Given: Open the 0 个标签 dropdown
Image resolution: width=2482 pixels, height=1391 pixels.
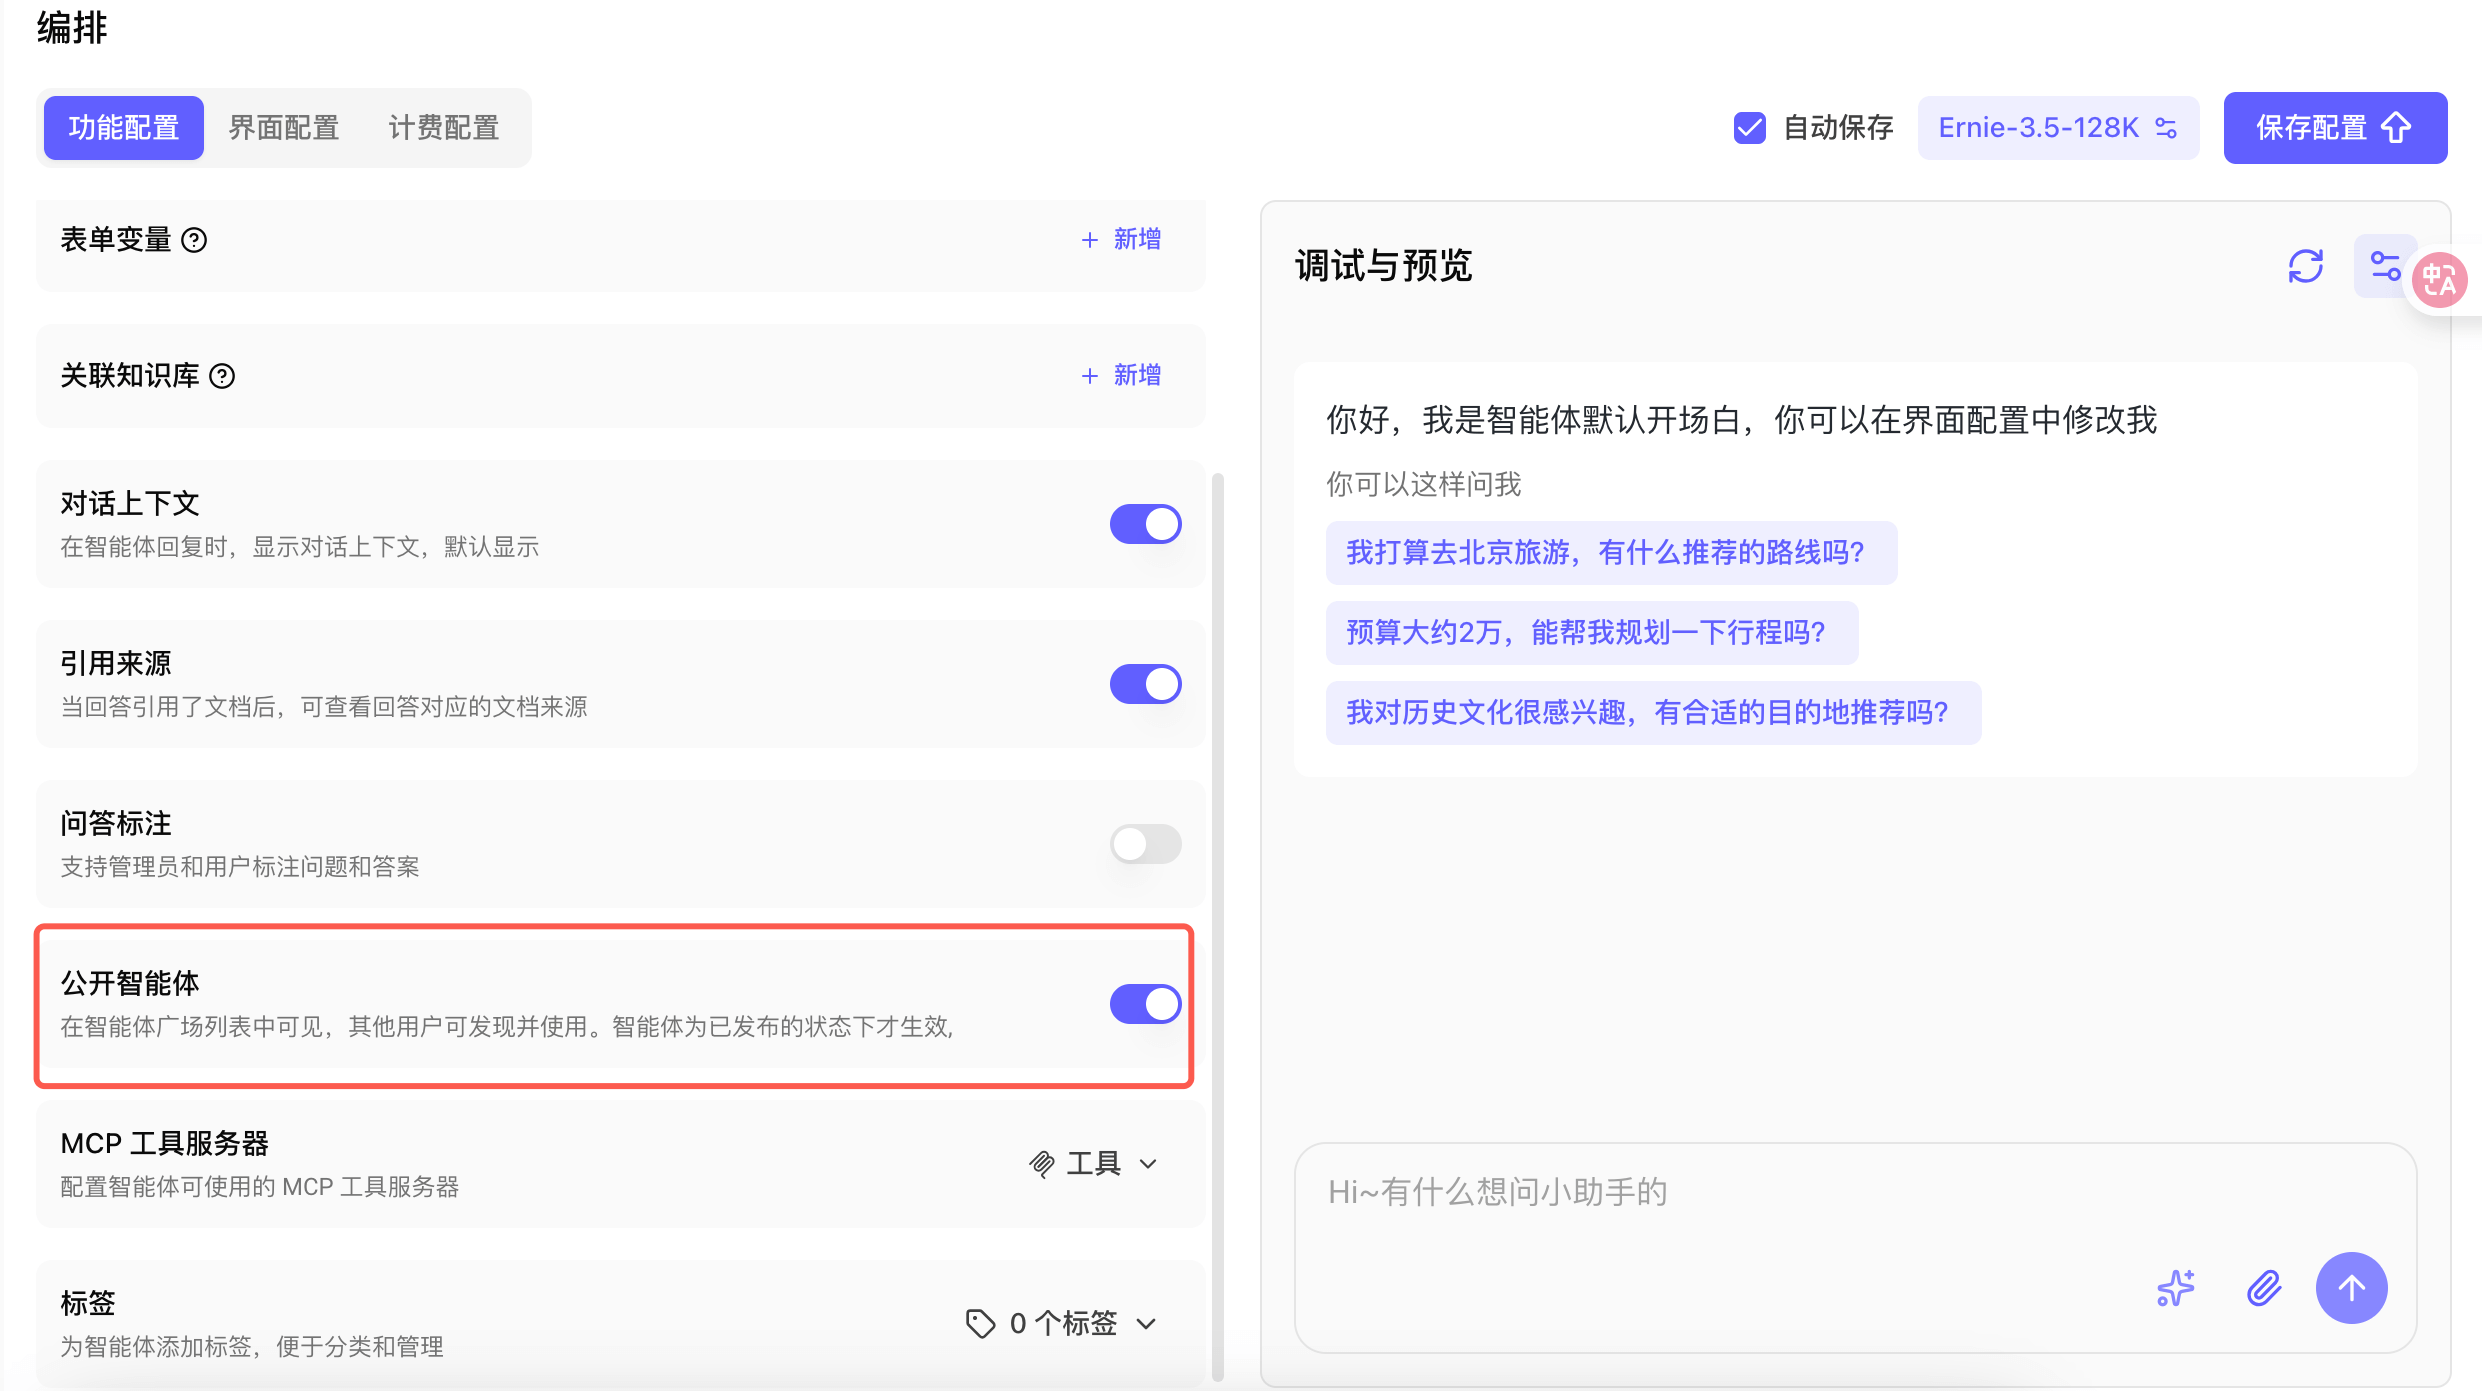Looking at the screenshot, I should tap(1062, 1324).
